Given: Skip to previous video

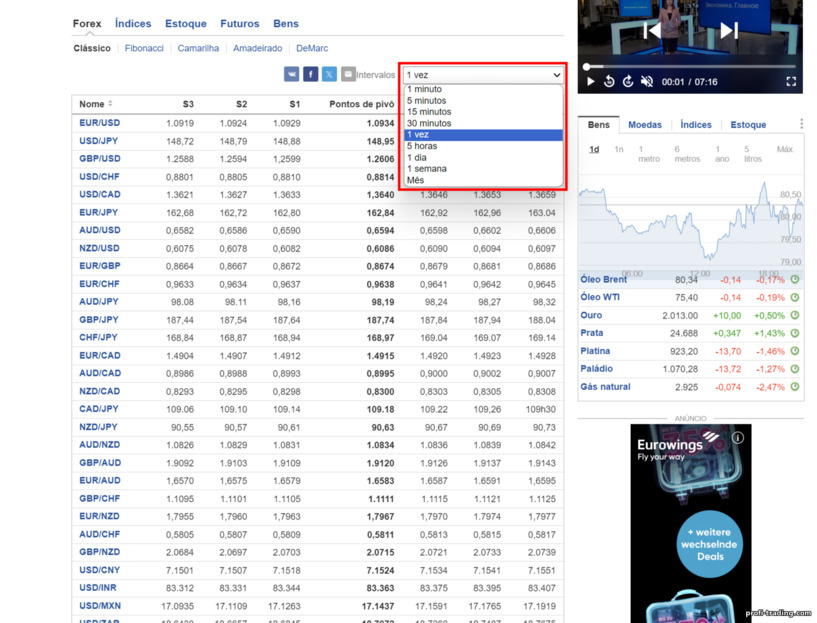Looking at the screenshot, I should [652, 30].
